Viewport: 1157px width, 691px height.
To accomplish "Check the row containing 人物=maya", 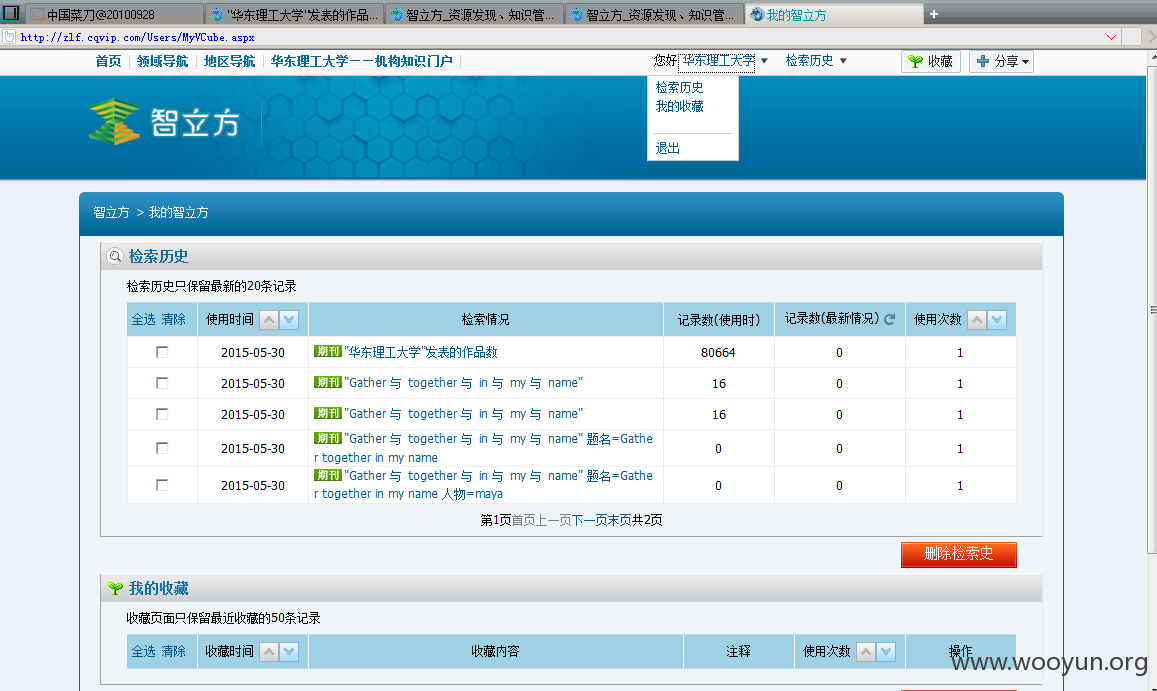I will 162,485.
